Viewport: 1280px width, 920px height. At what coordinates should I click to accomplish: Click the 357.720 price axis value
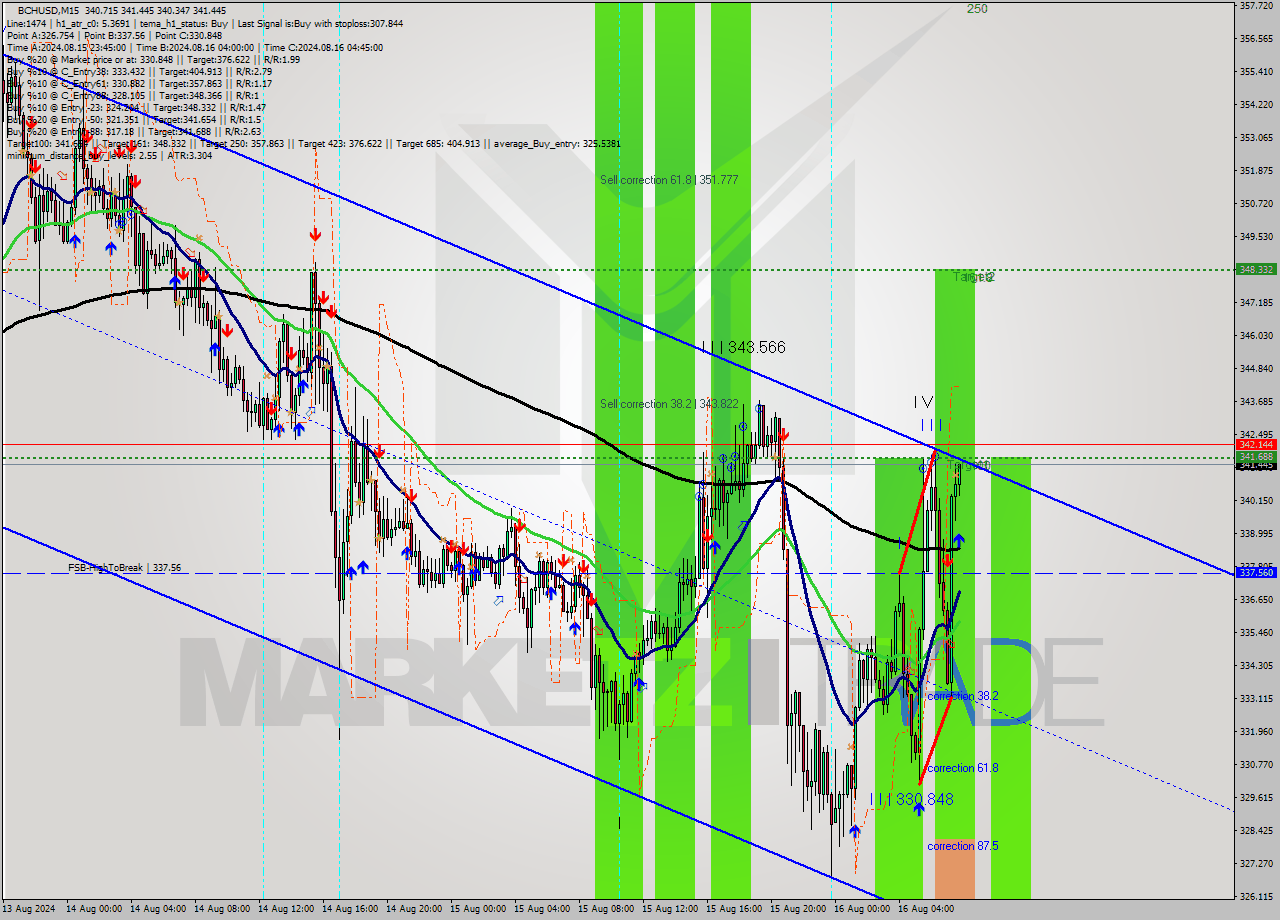click(x=1256, y=6)
